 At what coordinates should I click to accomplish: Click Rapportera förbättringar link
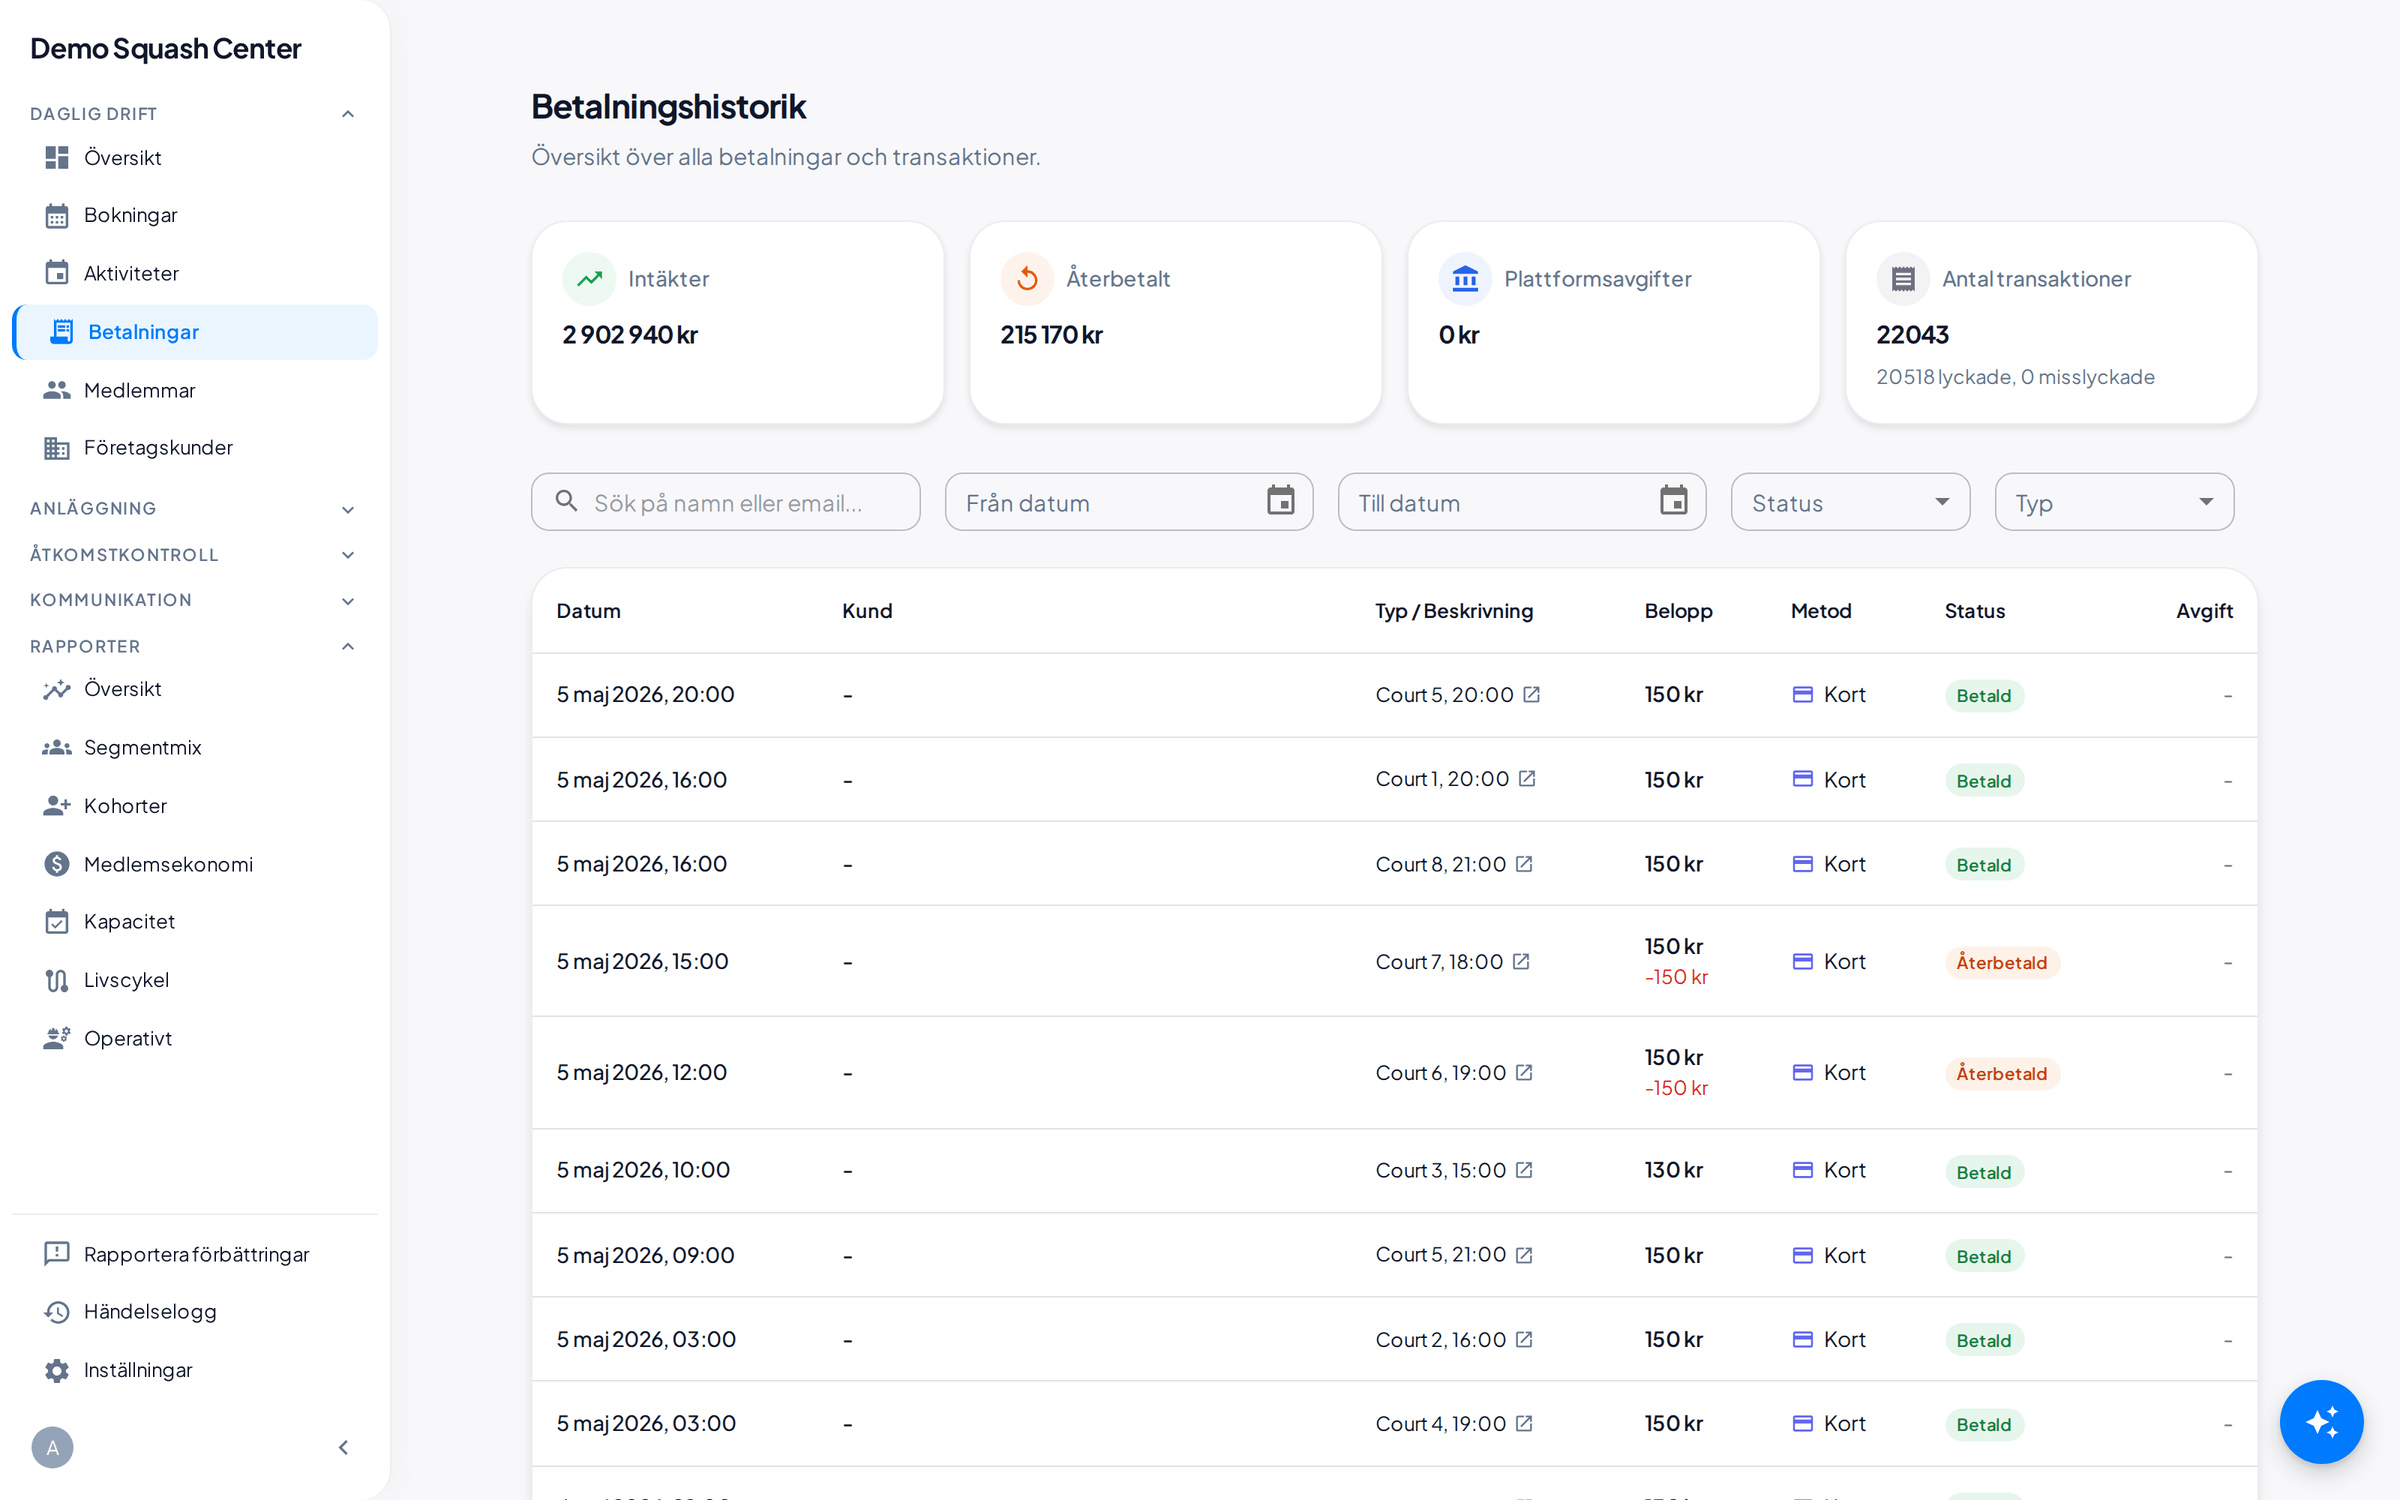pyautogui.click(x=195, y=1254)
